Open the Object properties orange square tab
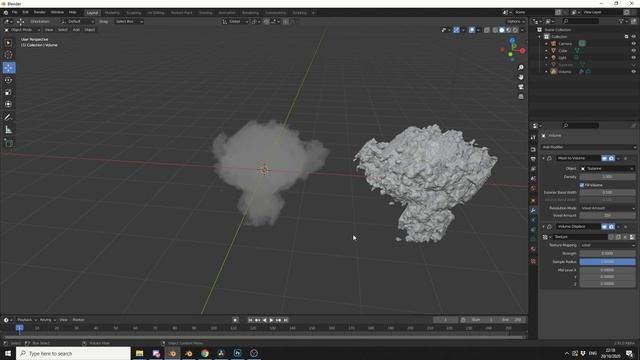The image size is (640, 360). (x=533, y=200)
